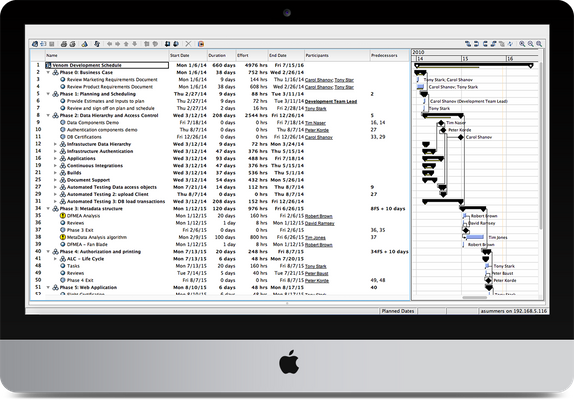Select the start-to-finish link icon

(493, 44)
